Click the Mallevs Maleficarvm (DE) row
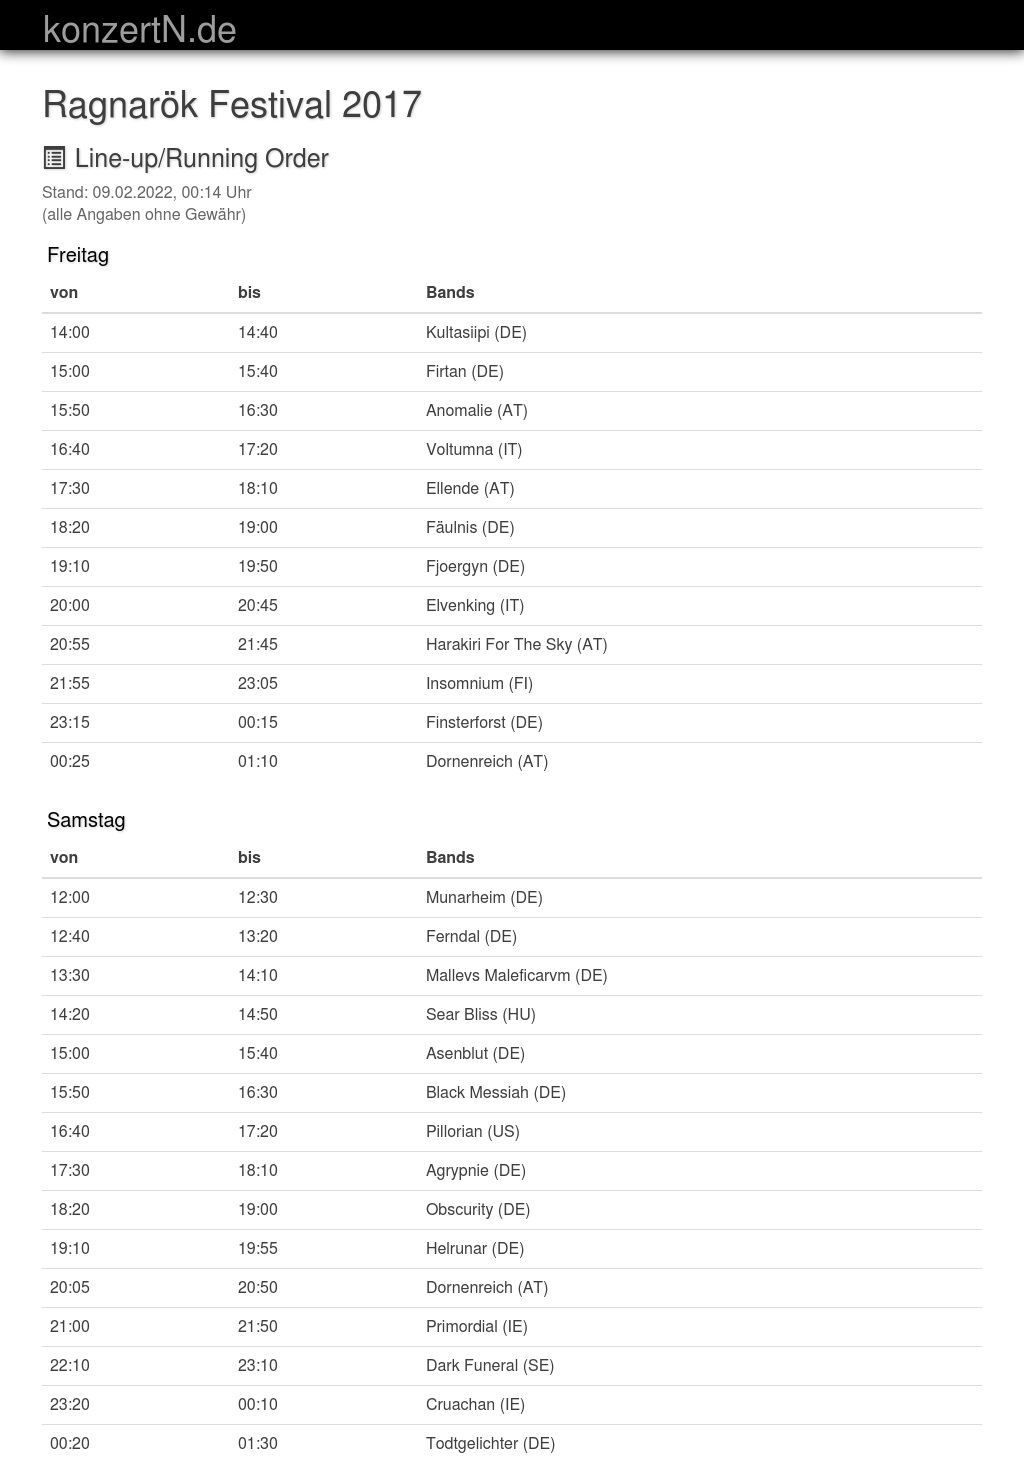This screenshot has height=1483, width=1024. (516, 975)
